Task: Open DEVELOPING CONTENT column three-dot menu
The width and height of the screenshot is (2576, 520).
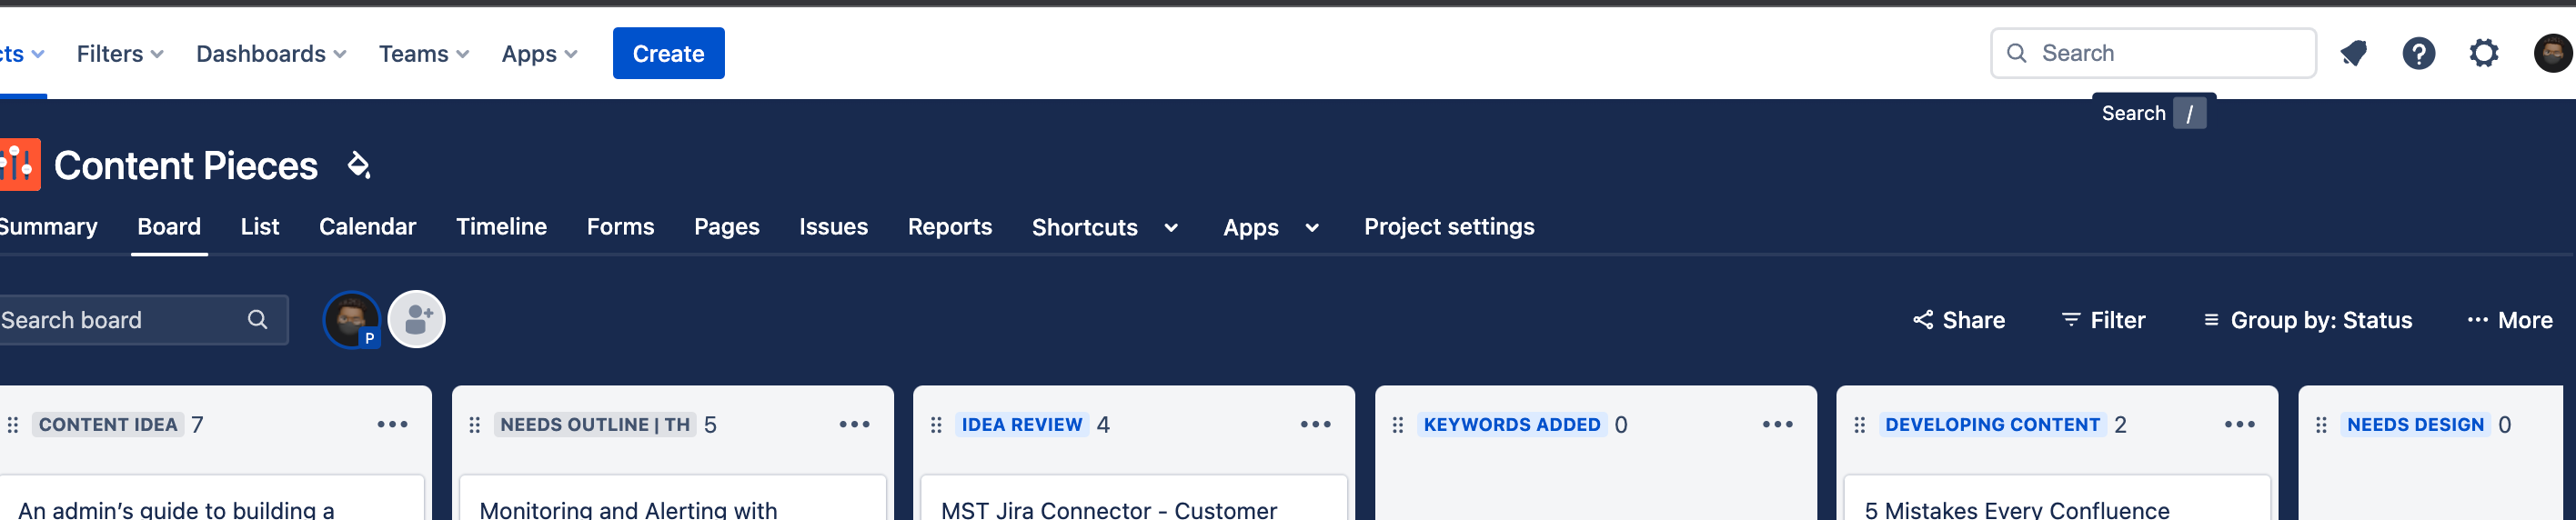Action: pyautogui.click(x=2239, y=425)
